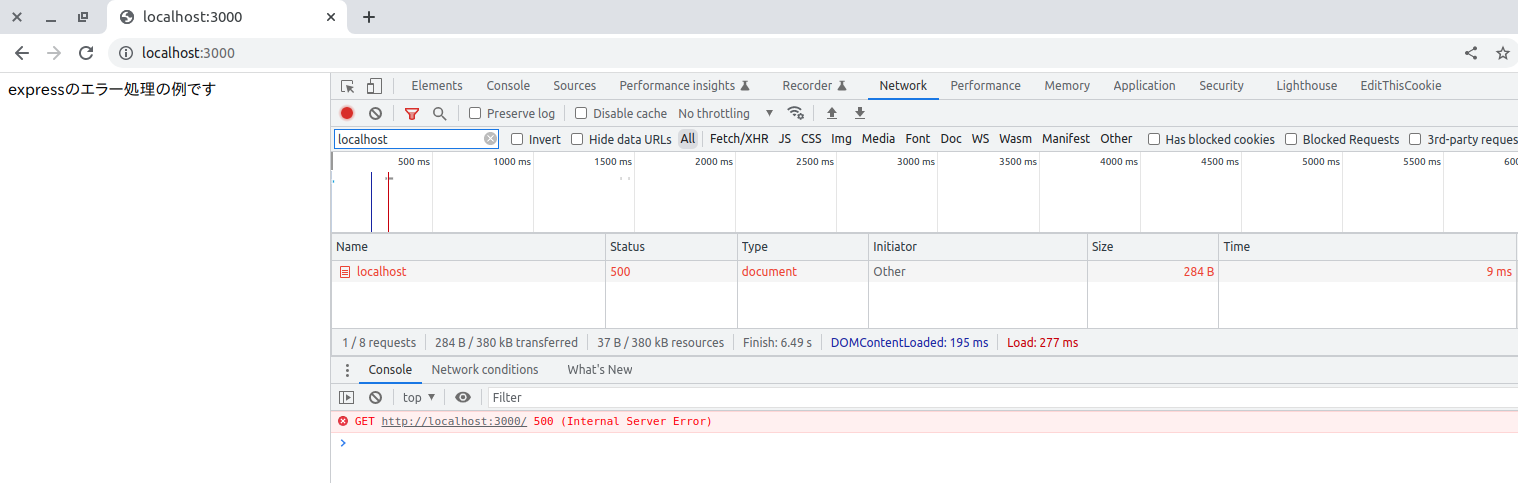Check Hide data URLs checkbox
This screenshot has width=1518, height=483.
click(577, 140)
